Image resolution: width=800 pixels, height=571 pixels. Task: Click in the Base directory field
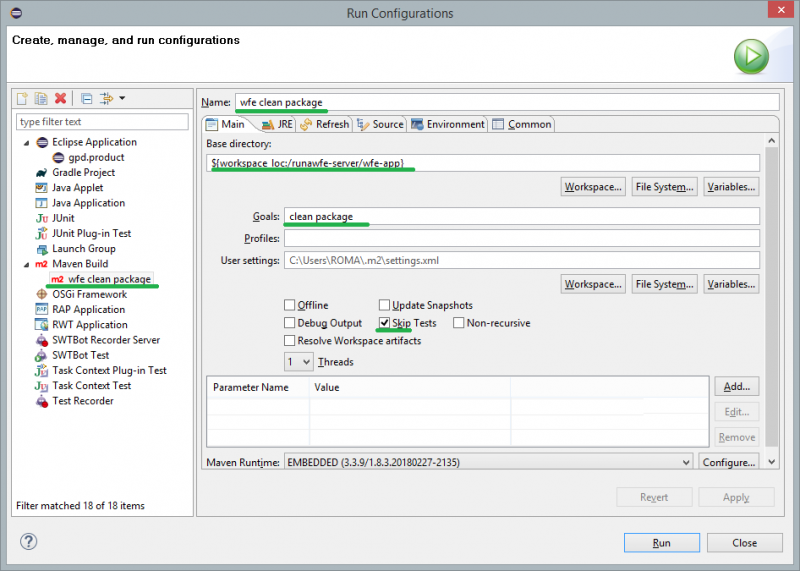pos(483,163)
